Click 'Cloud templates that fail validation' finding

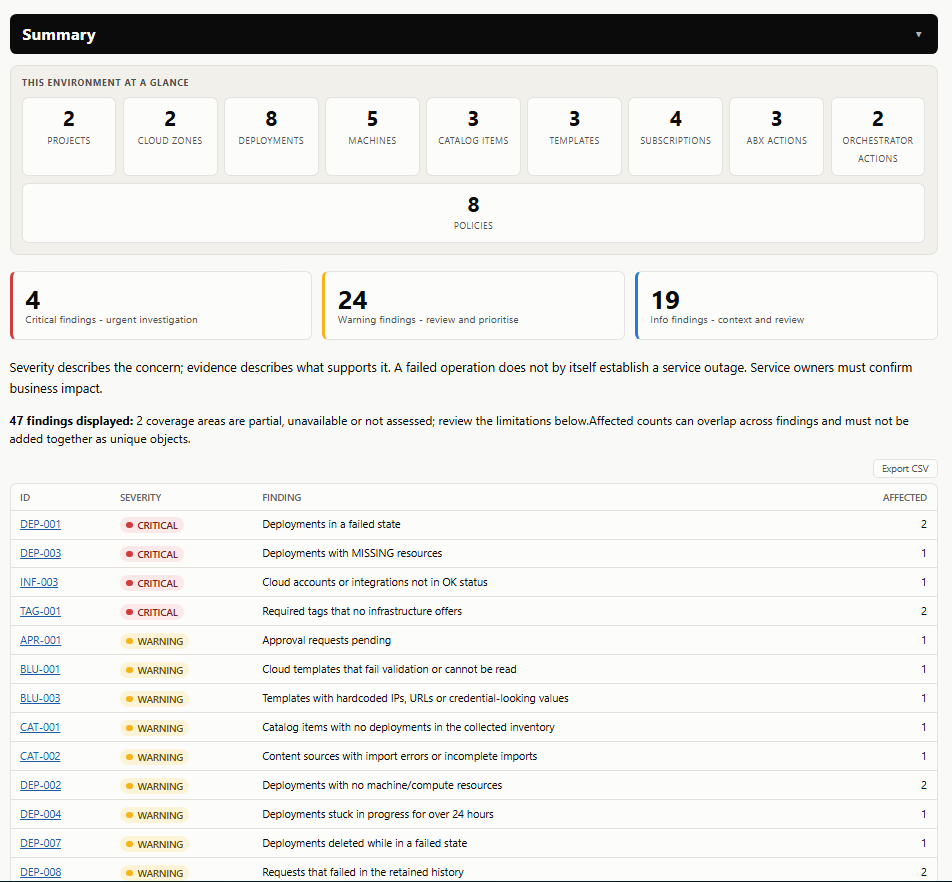tap(389, 669)
